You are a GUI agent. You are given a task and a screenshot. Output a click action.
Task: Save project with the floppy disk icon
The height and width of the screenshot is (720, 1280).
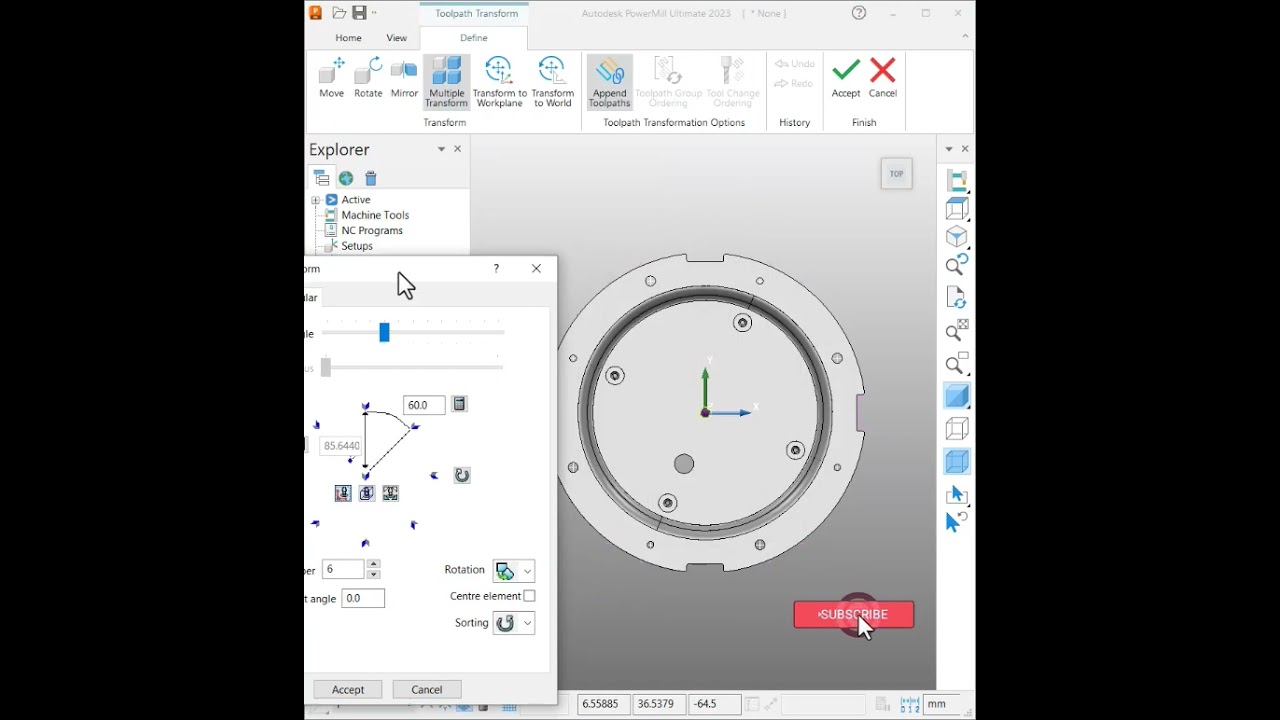(x=359, y=13)
